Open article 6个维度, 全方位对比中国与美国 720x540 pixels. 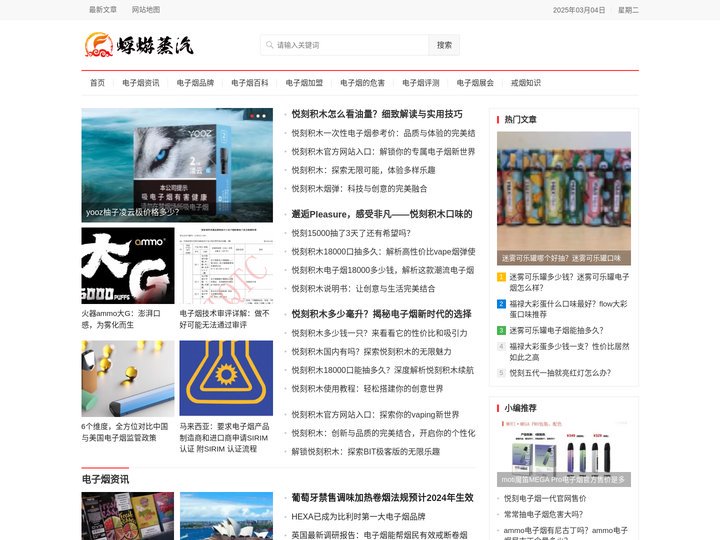[x=125, y=432]
